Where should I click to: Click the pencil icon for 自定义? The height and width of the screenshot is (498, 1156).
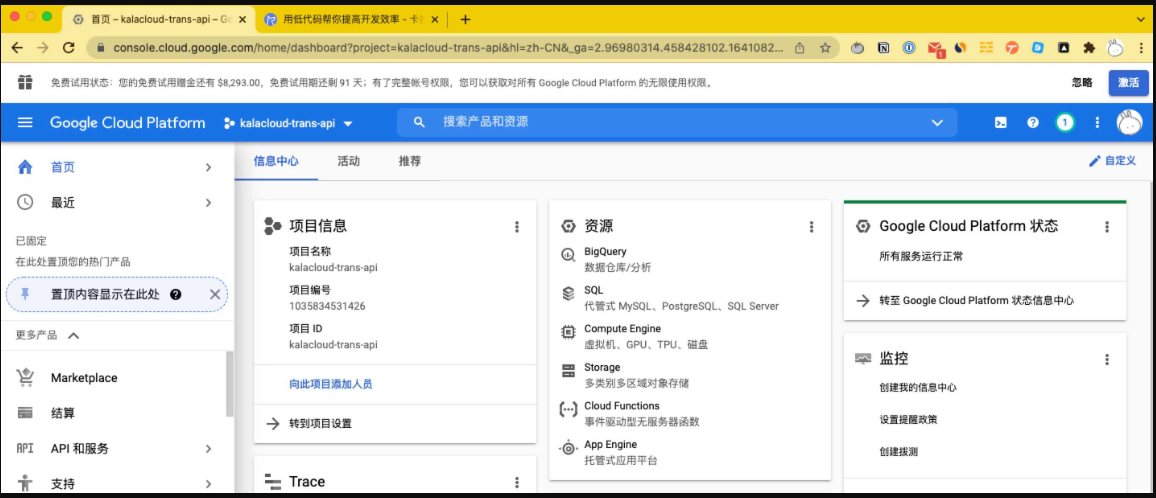coord(1094,161)
